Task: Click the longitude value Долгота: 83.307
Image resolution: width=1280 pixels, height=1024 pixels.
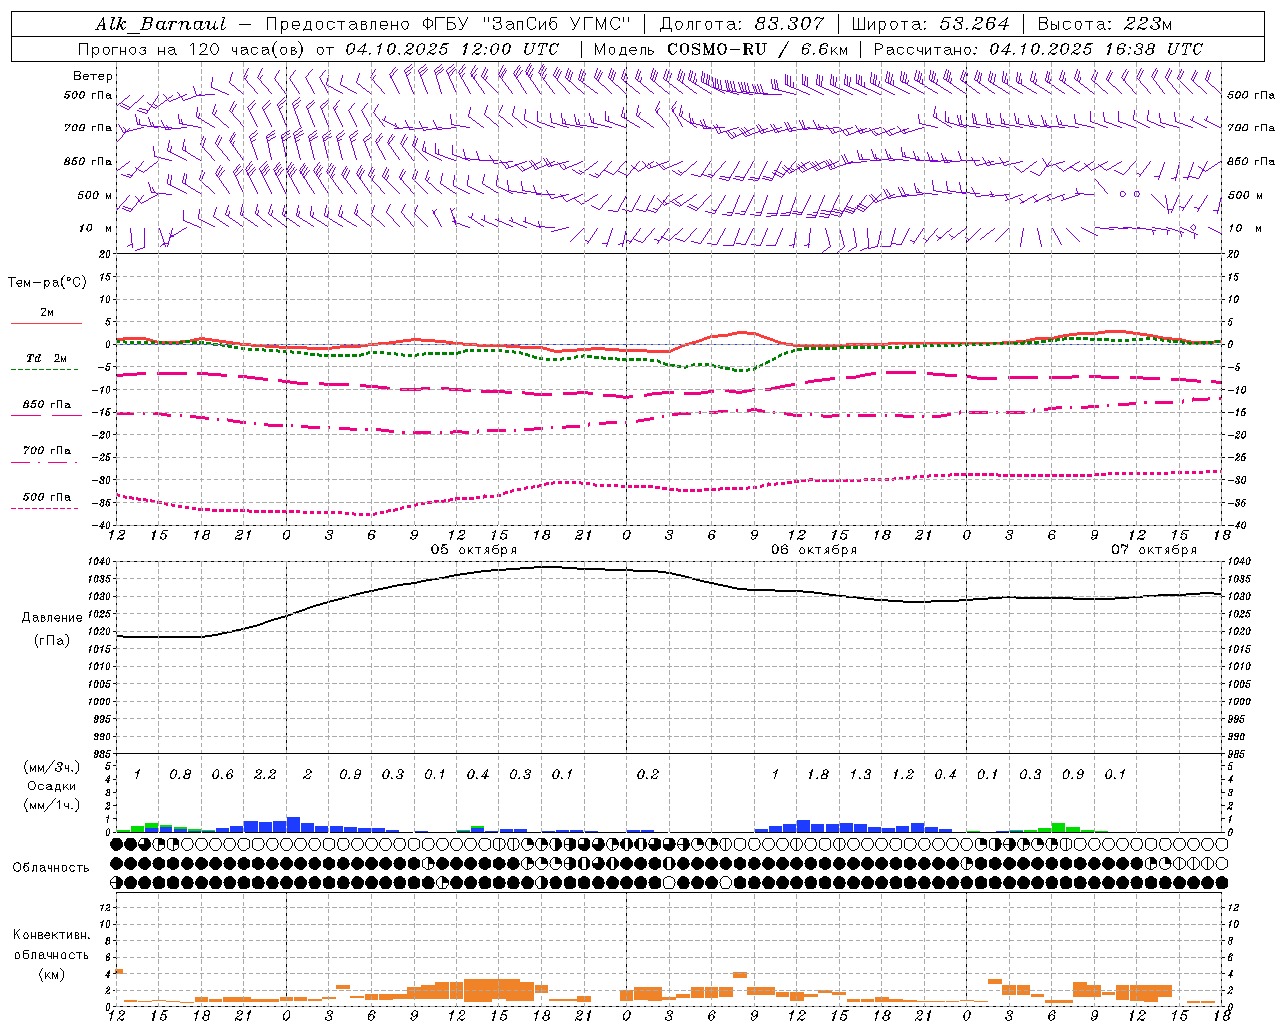Action: coord(742,24)
